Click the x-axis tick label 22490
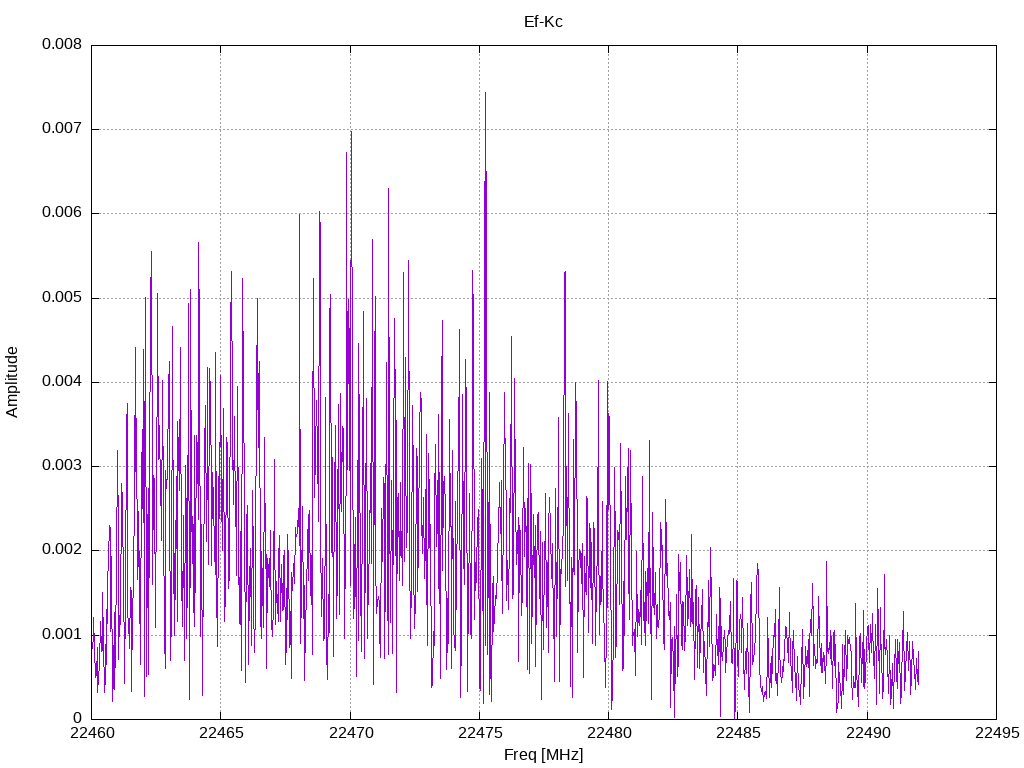Image resolution: width=1024 pixels, height=768 pixels. pos(867,733)
